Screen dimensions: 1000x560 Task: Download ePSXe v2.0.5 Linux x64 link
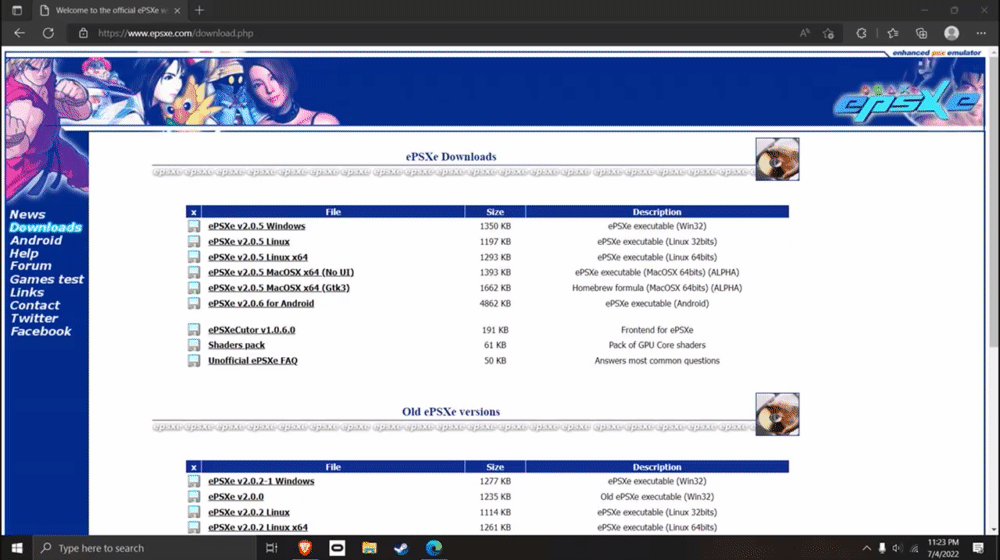pos(258,257)
